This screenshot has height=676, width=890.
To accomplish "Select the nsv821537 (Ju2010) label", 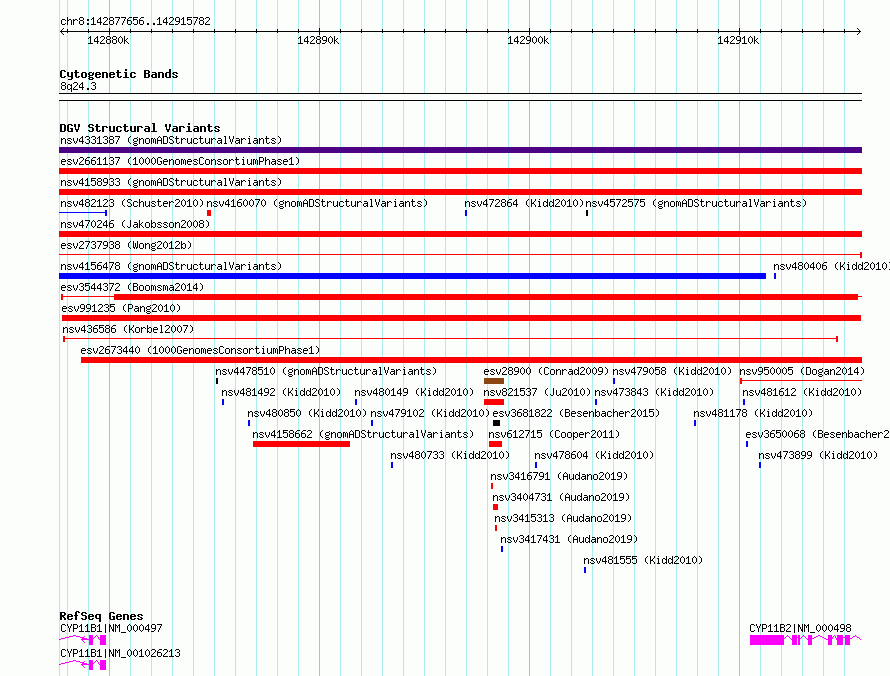I will 537,392.
